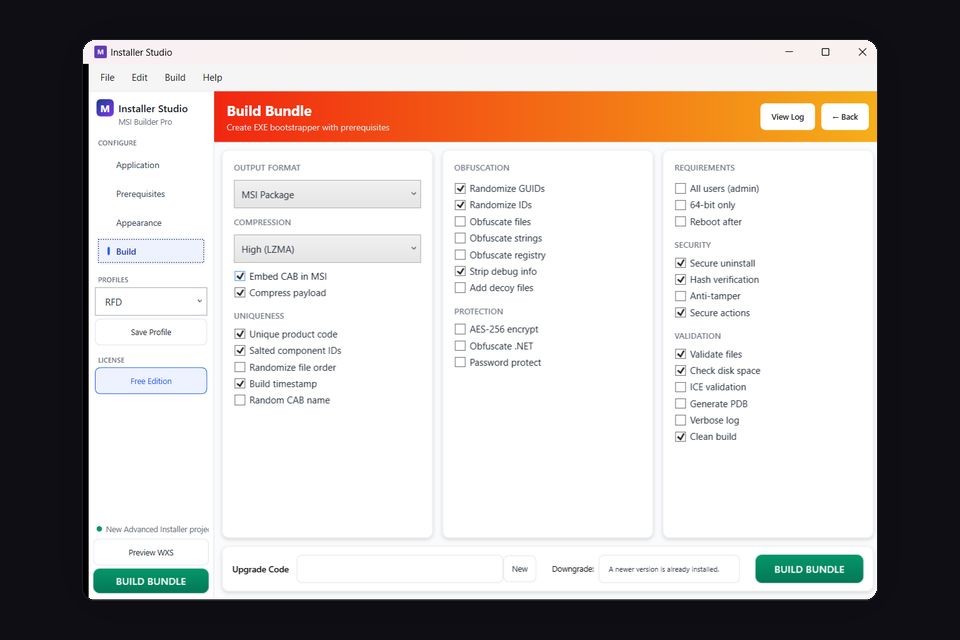Image resolution: width=960 pixels, height=640 pixels.
Task: Disable Strip debug info
Action: pos(460,270)
